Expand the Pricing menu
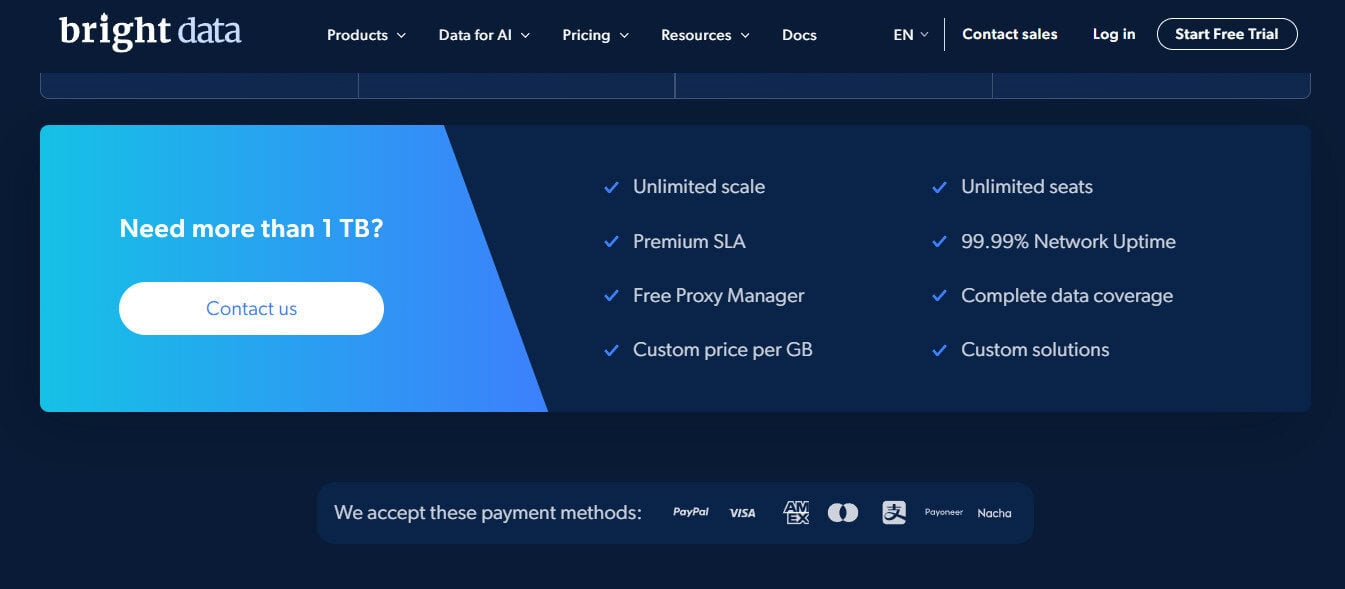This screenshot has height=589, width=1345. 596,35
